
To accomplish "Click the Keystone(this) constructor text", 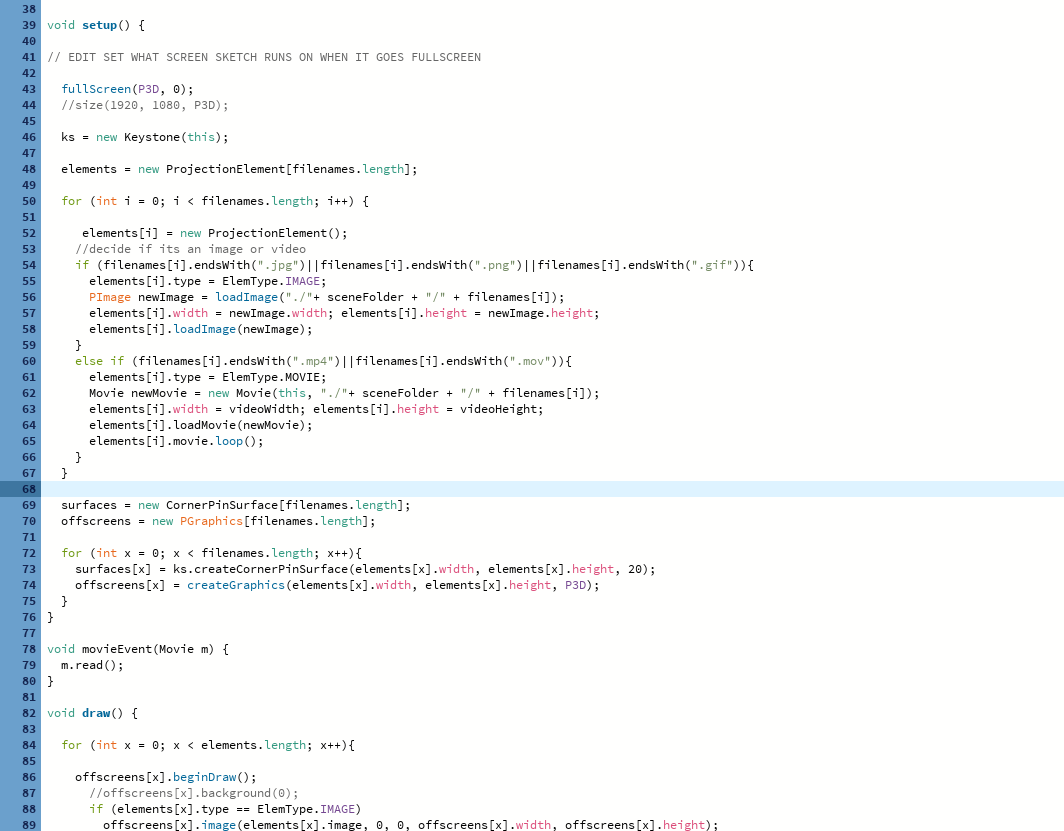I will [x=176, y=137].
